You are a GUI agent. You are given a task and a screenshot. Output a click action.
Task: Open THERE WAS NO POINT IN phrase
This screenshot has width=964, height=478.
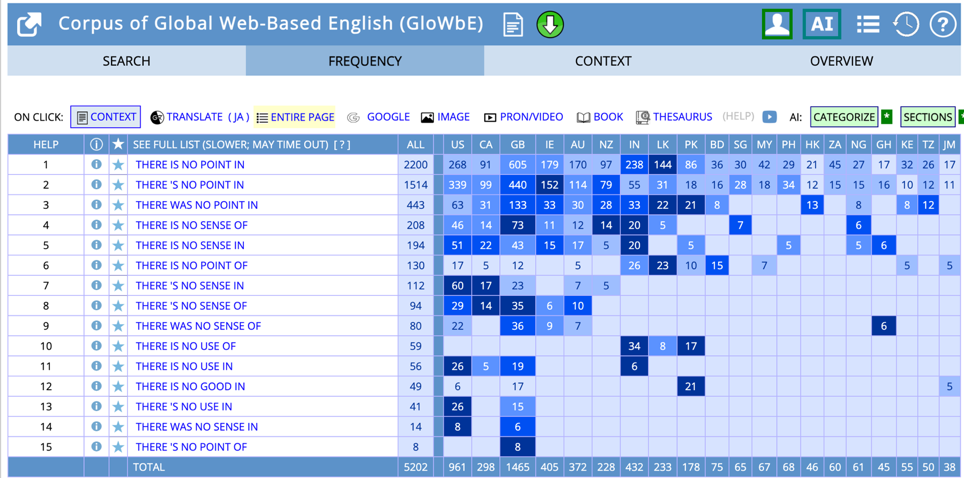click(x=197, y=205)
